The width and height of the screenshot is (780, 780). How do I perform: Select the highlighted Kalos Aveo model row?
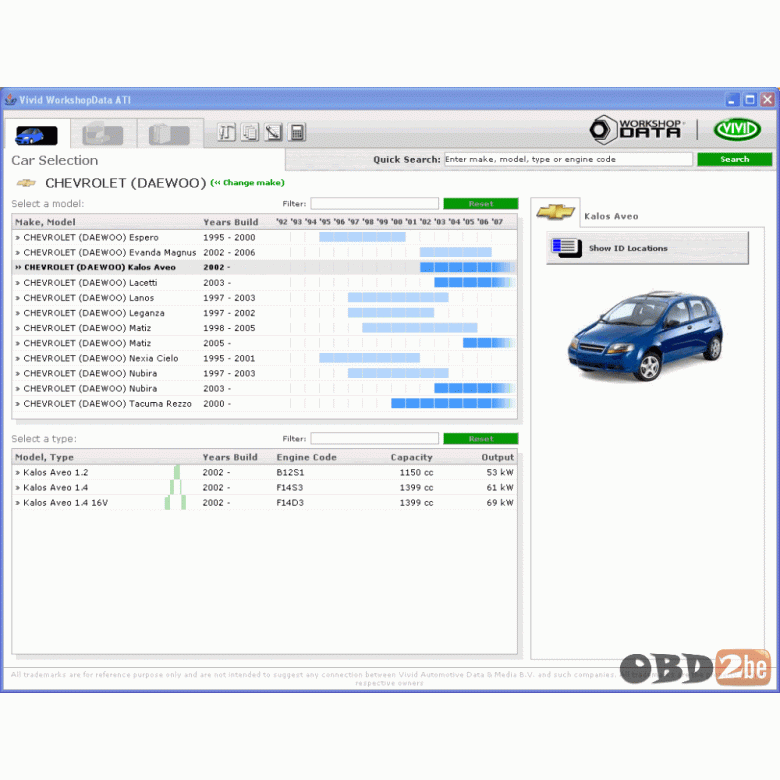point(264,267)
